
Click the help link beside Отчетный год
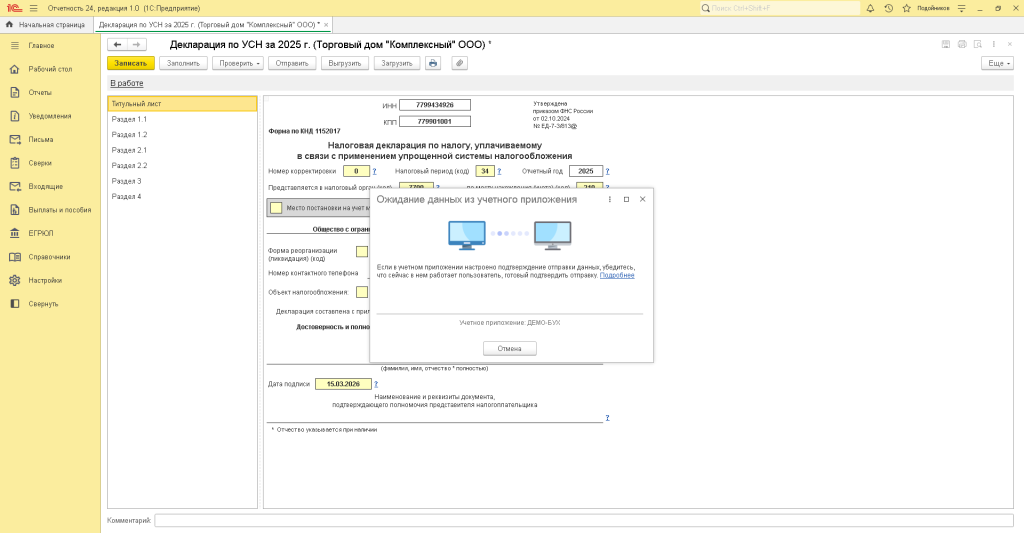607,171
